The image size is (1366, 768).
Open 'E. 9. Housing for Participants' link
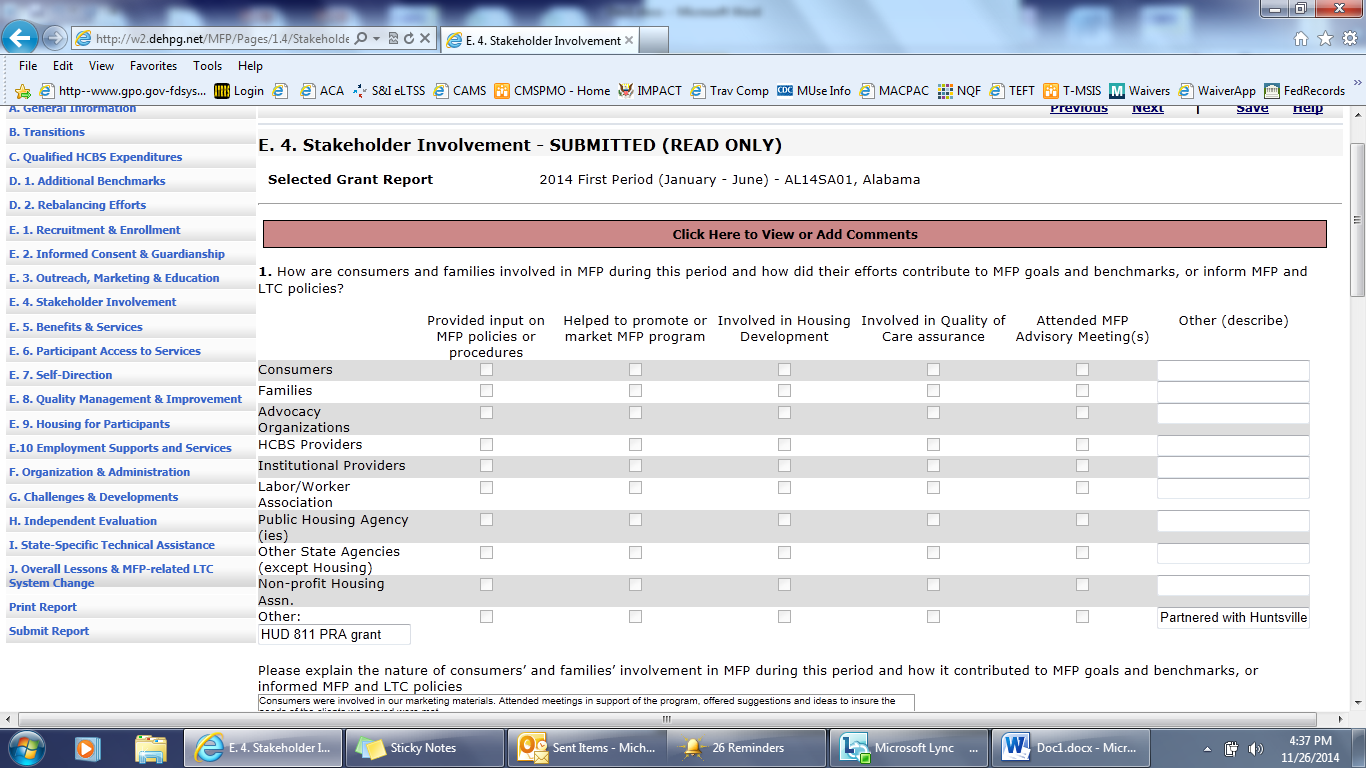click(x=89, y=424)
